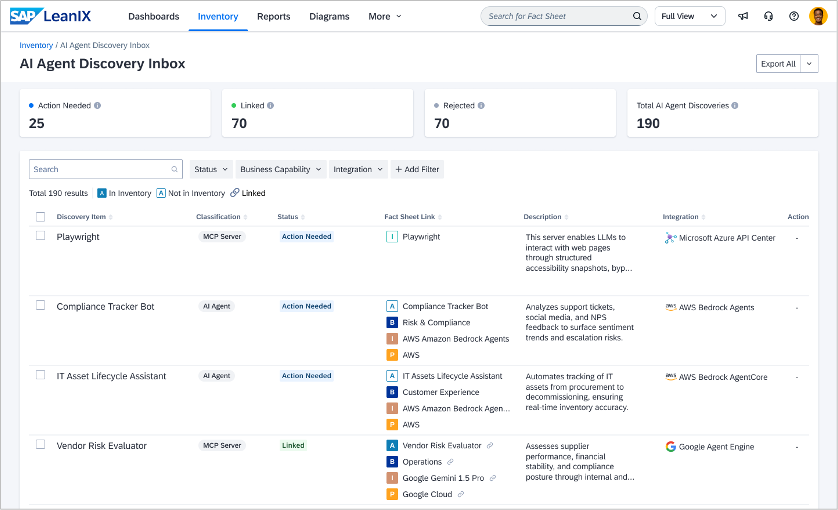Image resolution: width=838 pixels, height=510 pixels.
Task: Check the Playwright row checkbox
Action: click(x=41, y=236)
